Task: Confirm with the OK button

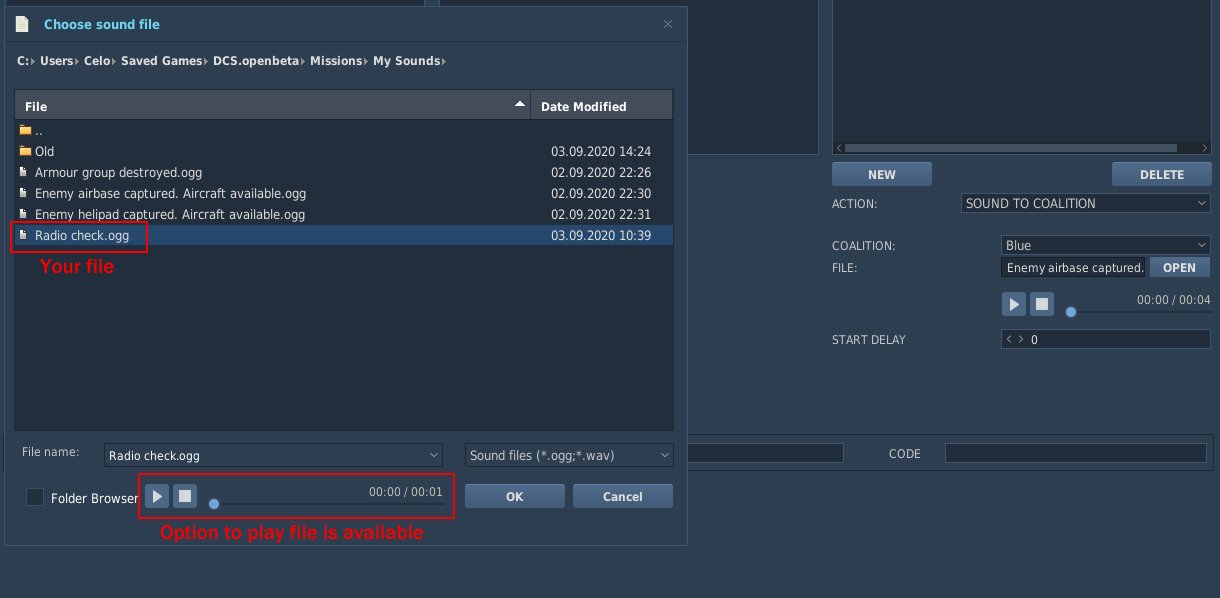Action: pyautogui.click(x=515, y=496)
